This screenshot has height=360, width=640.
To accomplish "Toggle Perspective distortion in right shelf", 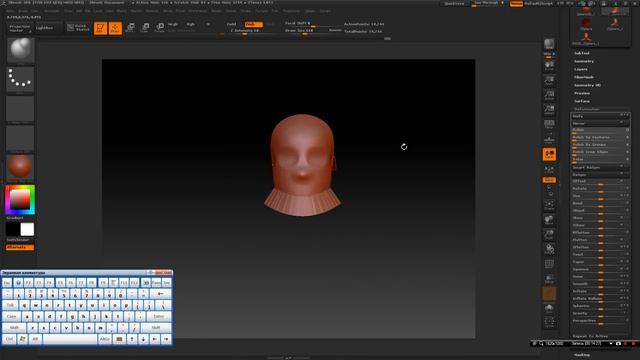I will click(549, 124).
